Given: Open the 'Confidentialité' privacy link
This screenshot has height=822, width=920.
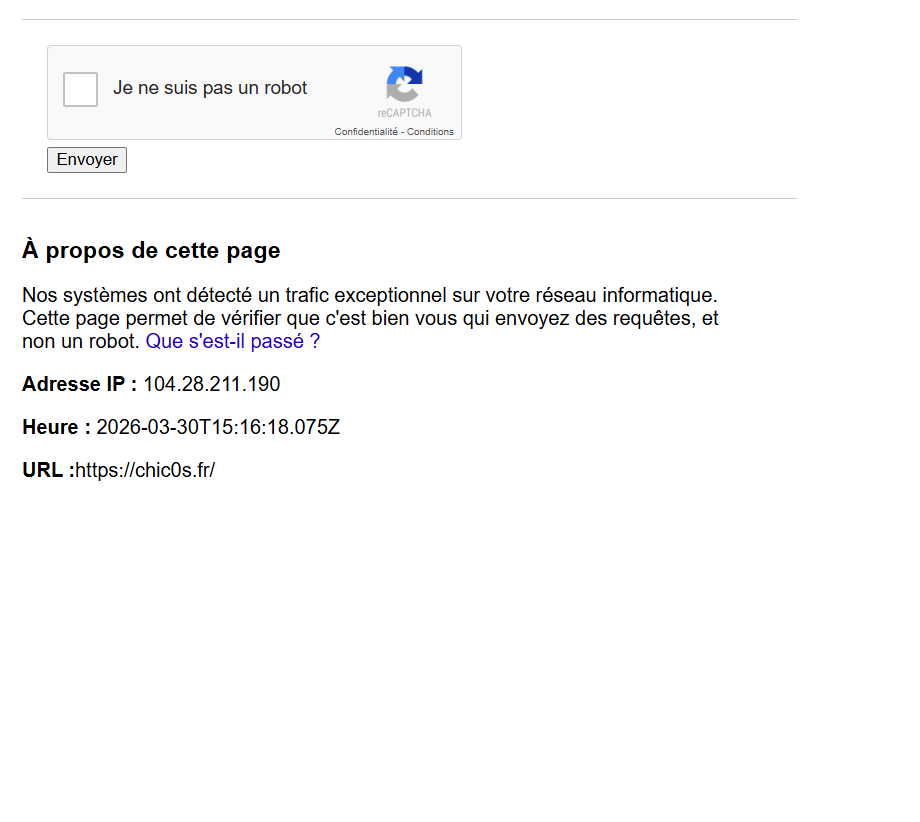Looking at the screenshot, I should click(x=365, y=131).
